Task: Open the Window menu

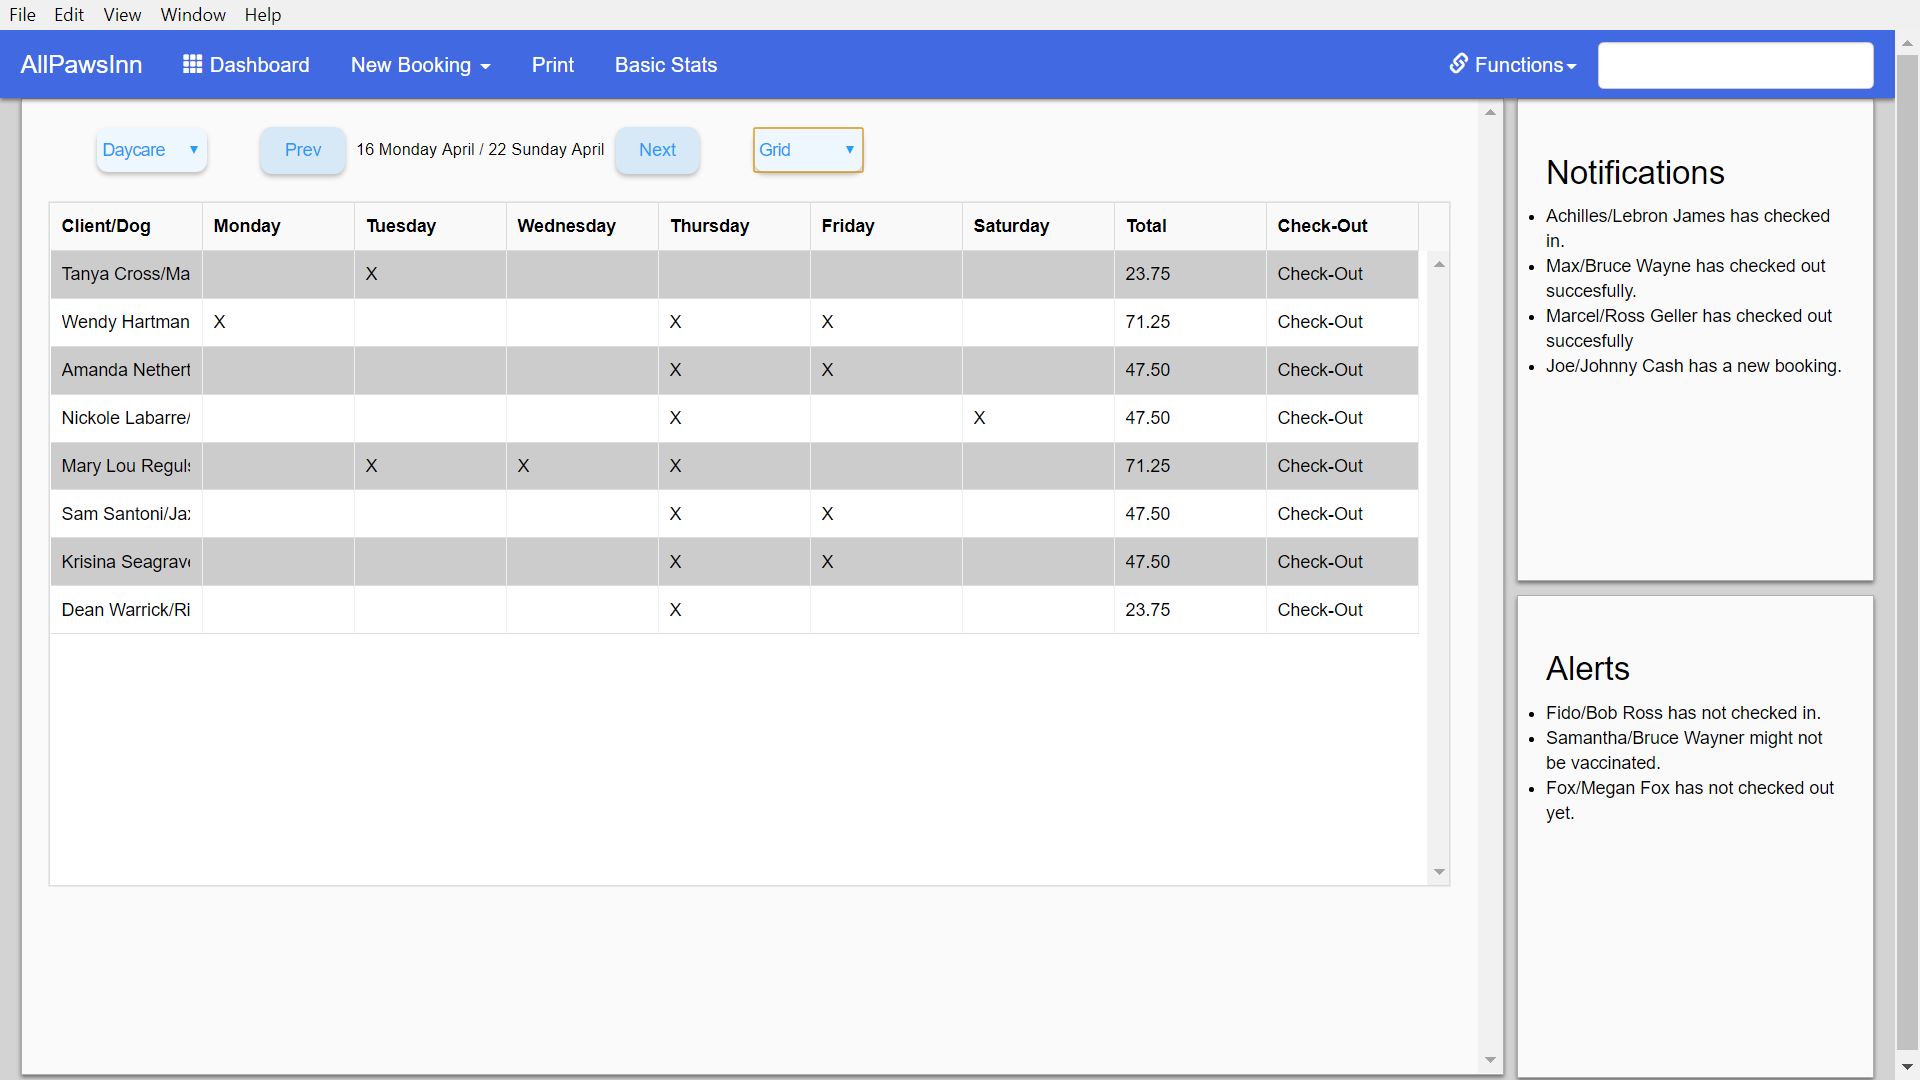Action: 193,15
